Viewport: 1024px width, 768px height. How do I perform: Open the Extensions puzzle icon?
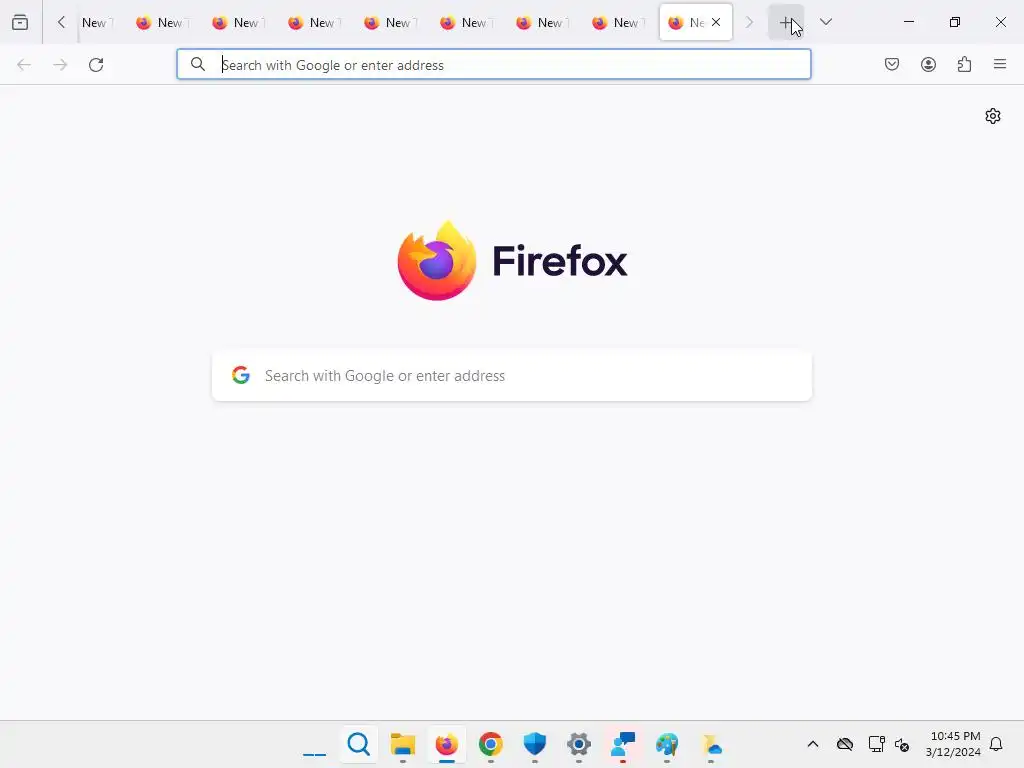click(964, 64)
